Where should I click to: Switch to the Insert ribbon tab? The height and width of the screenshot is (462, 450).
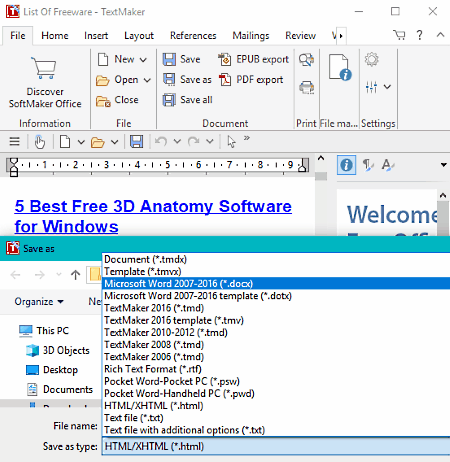(x=96, y=36)
